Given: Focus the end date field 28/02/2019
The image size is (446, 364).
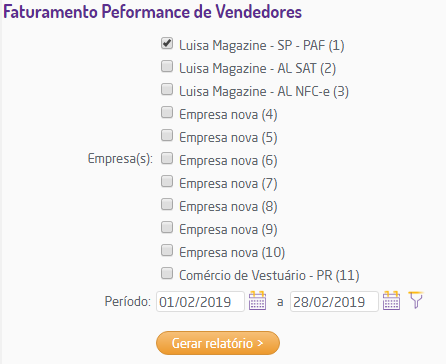Looking at the screenshot, I should (334, 302).
